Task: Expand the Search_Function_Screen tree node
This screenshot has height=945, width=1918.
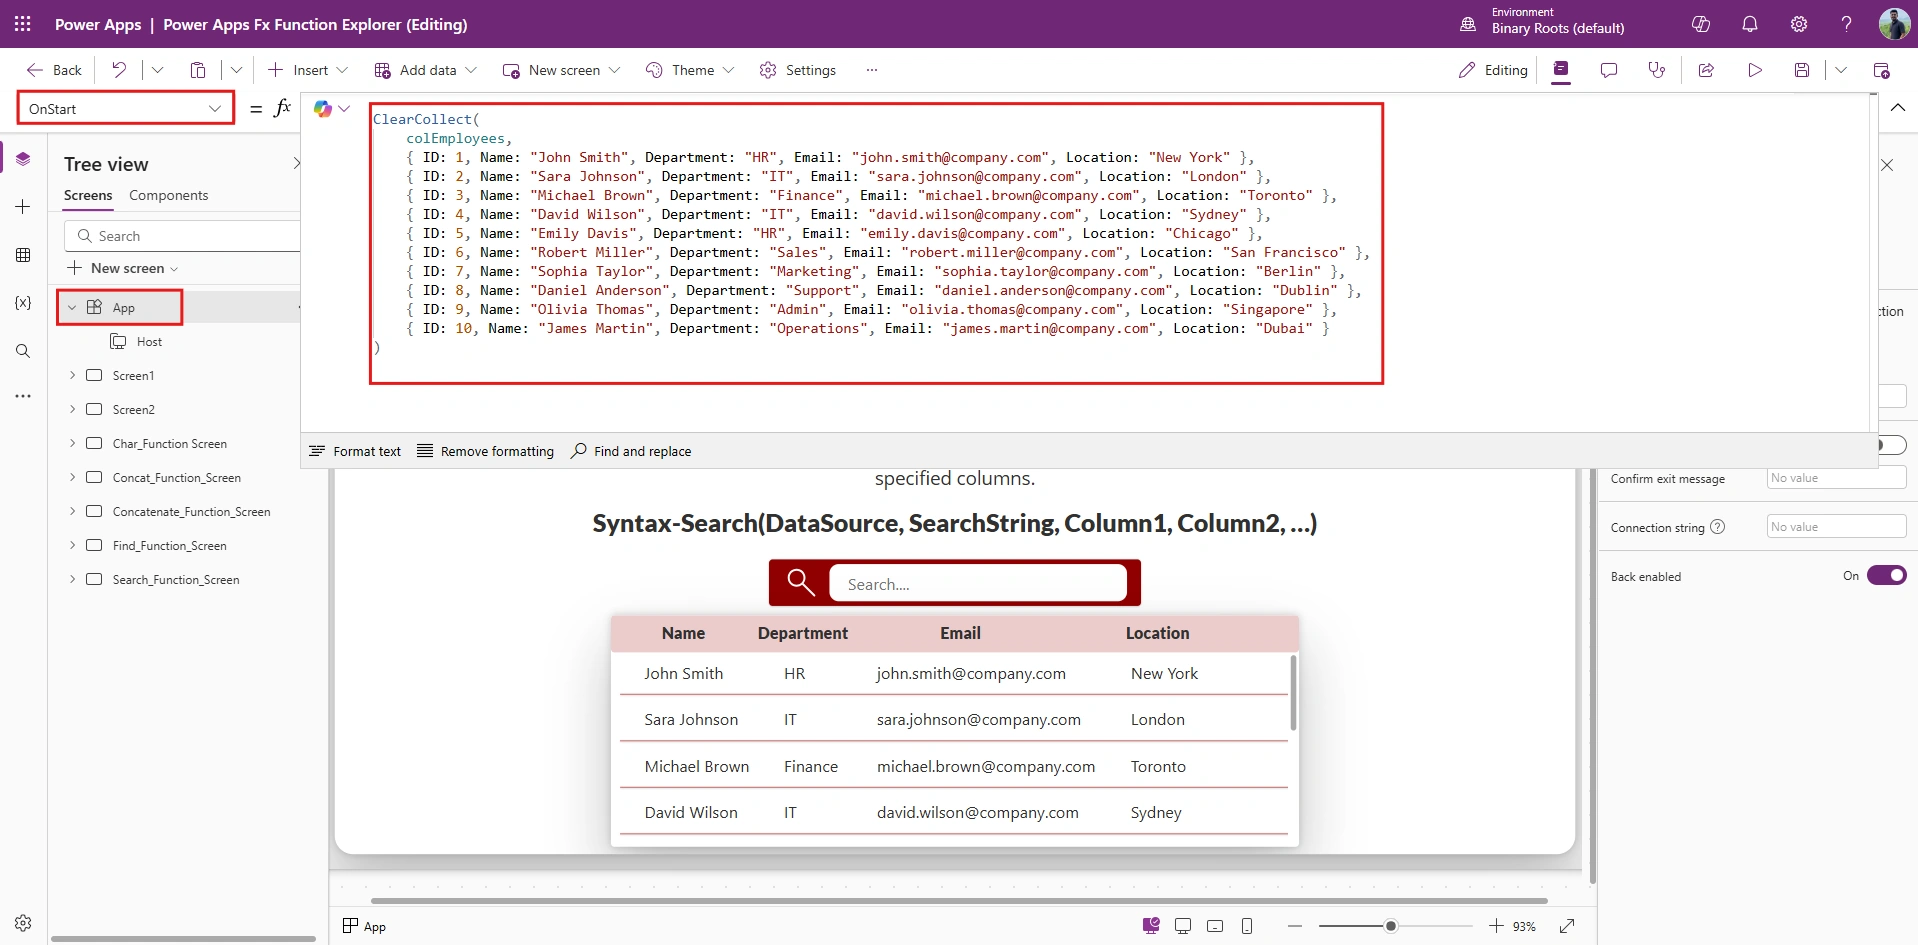Action: (x=72, y=579)
